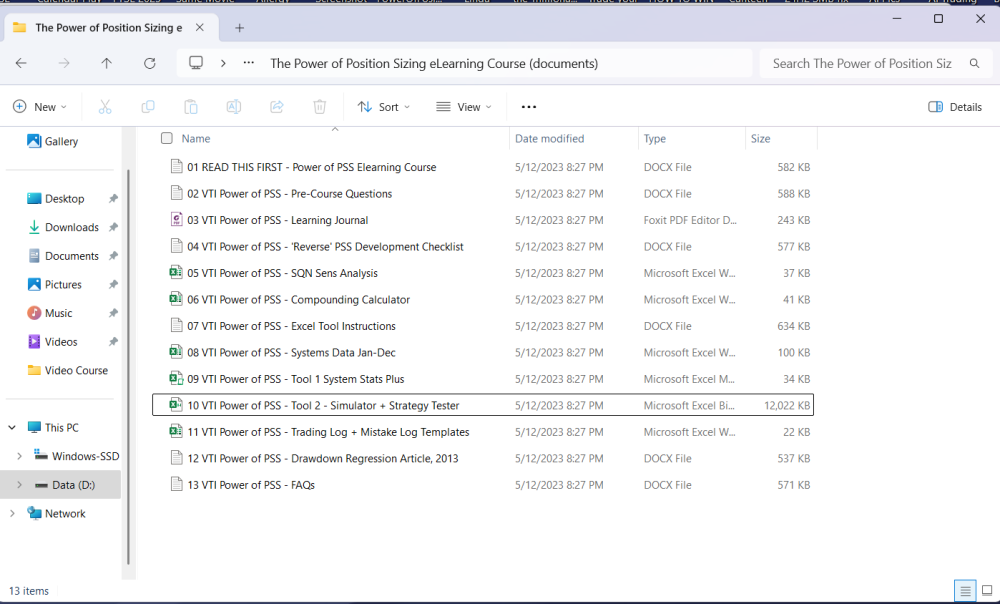Open the View dropdown menu
The image size is (1000, 604).
[x=463, y=107]
